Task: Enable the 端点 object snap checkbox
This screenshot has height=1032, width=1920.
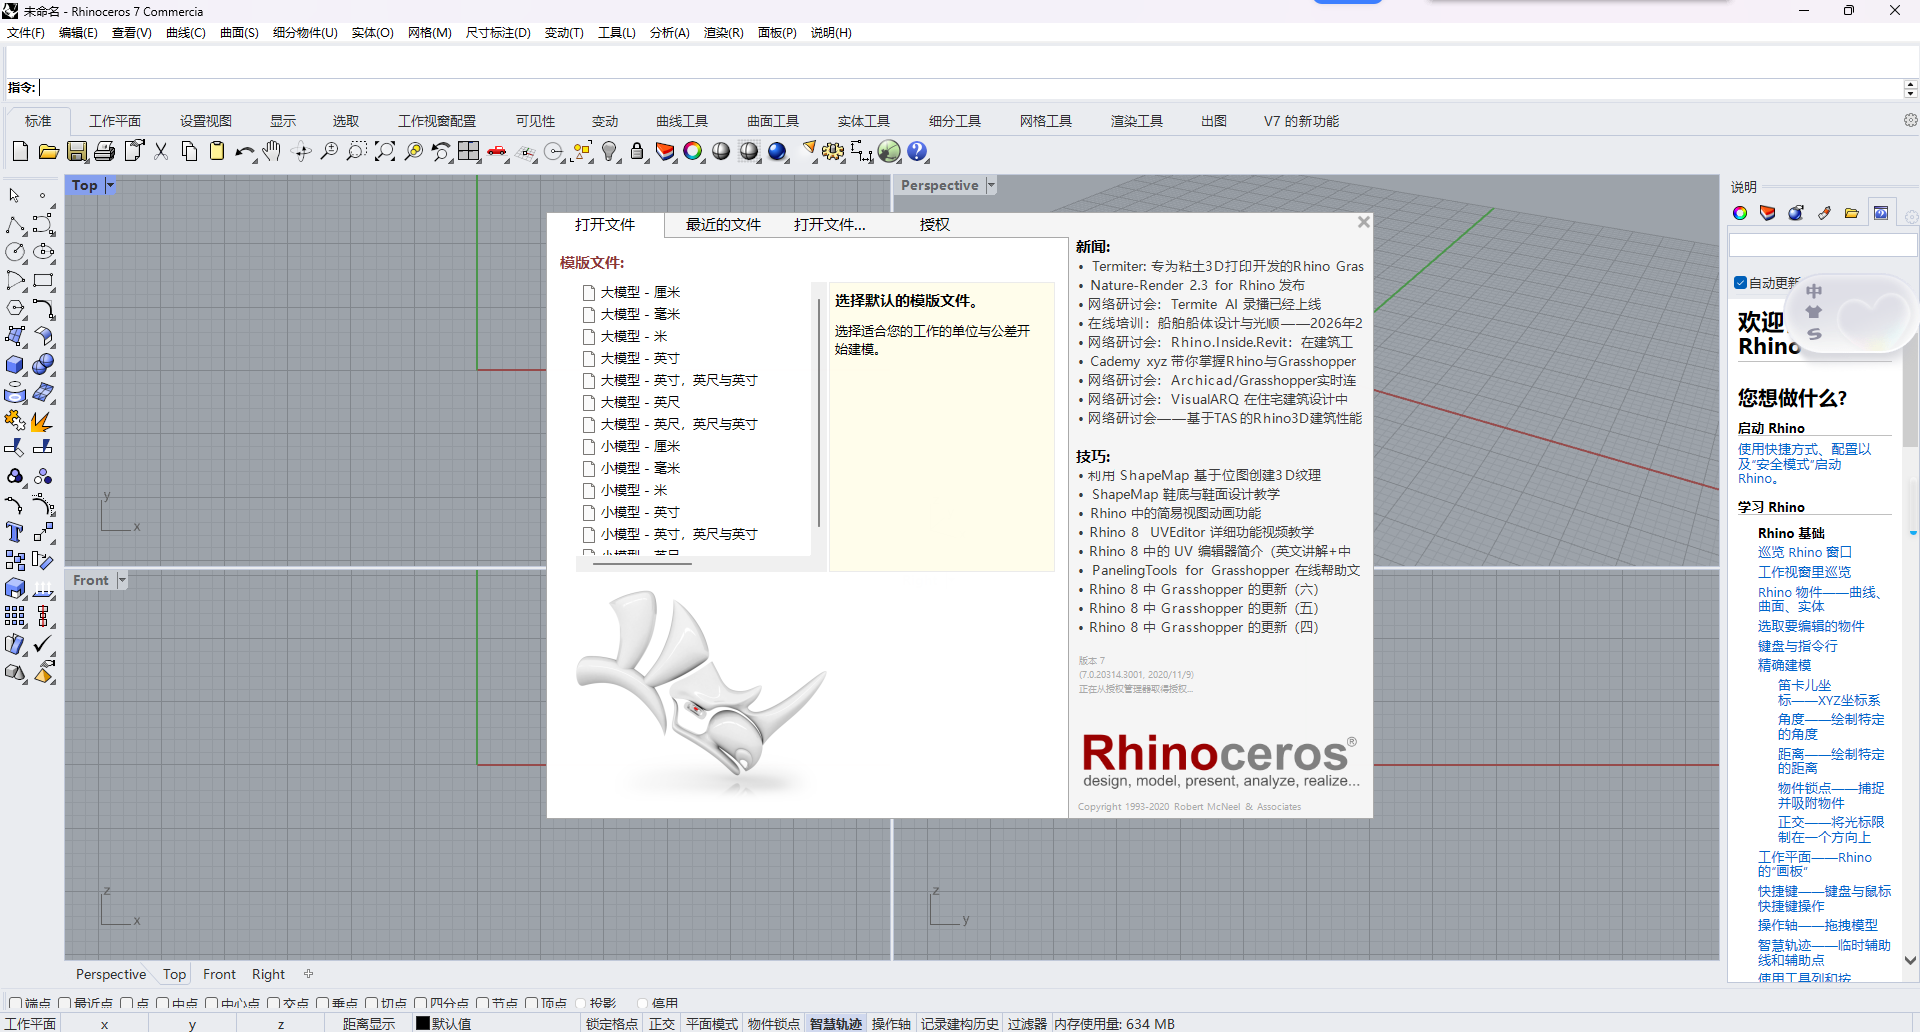Action: [x=14, y=1003]
